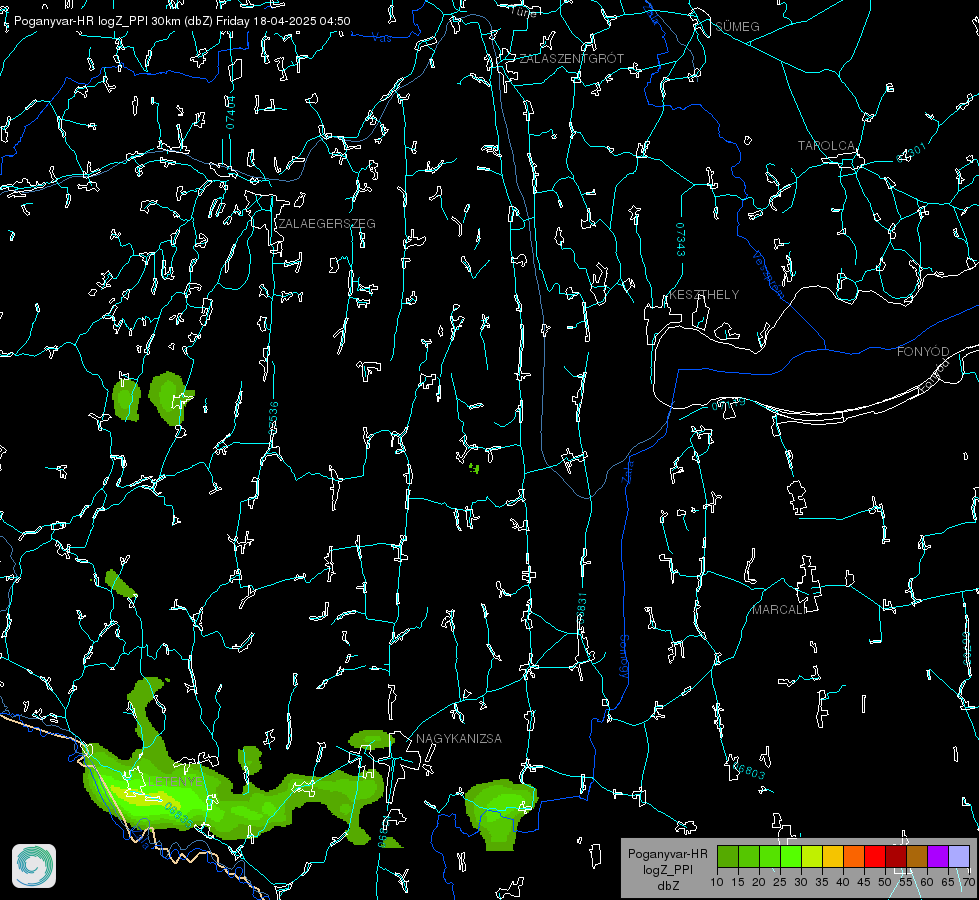Click the small radar echo near map center

click(x=475, y=468)
